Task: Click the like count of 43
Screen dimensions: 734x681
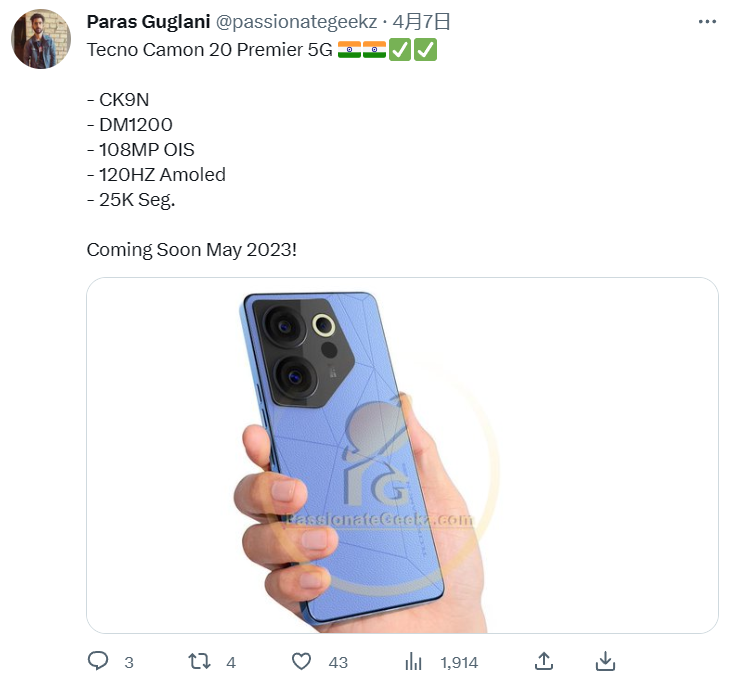Action: pos(338,662)
